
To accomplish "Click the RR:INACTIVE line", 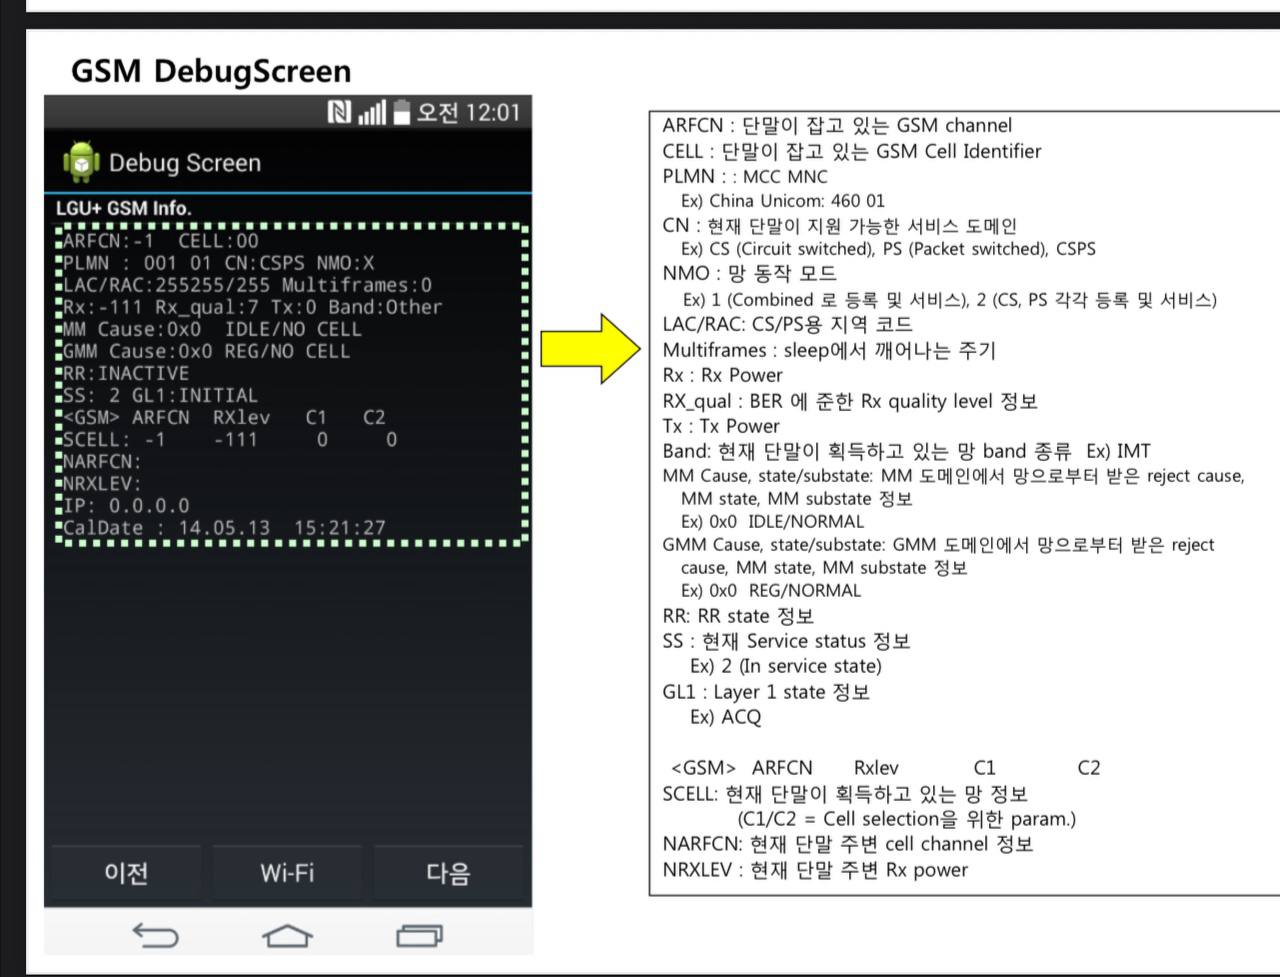I will 126,373.
